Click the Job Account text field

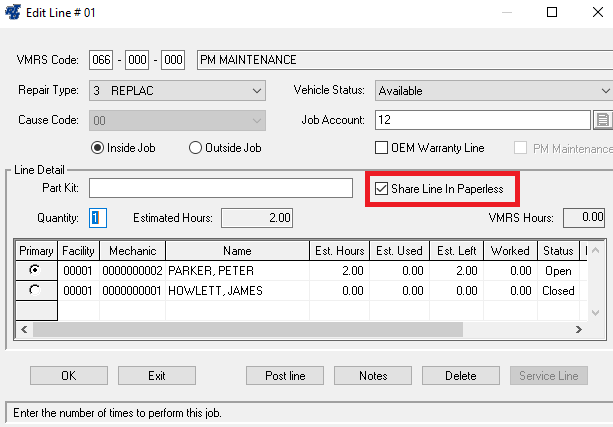482,120
